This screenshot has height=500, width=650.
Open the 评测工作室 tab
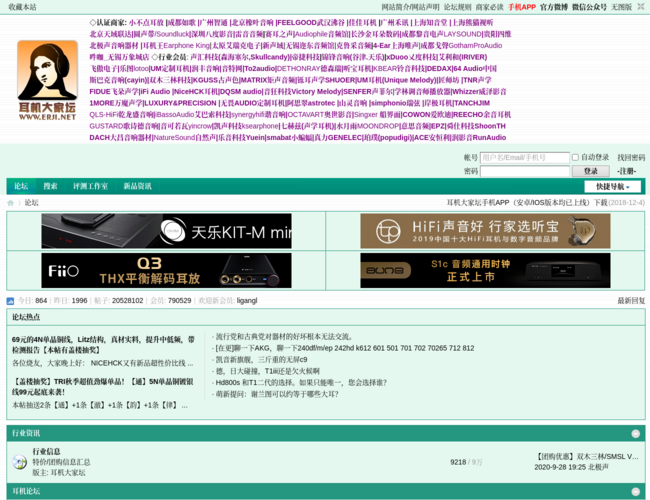90,186
